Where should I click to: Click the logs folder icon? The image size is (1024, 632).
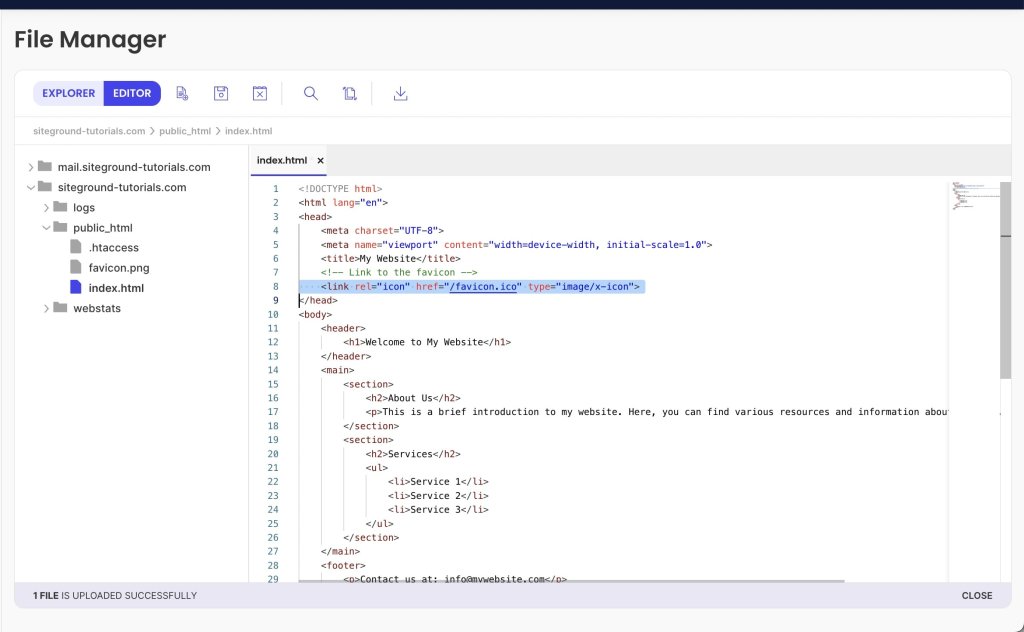[x=60, y=206]
